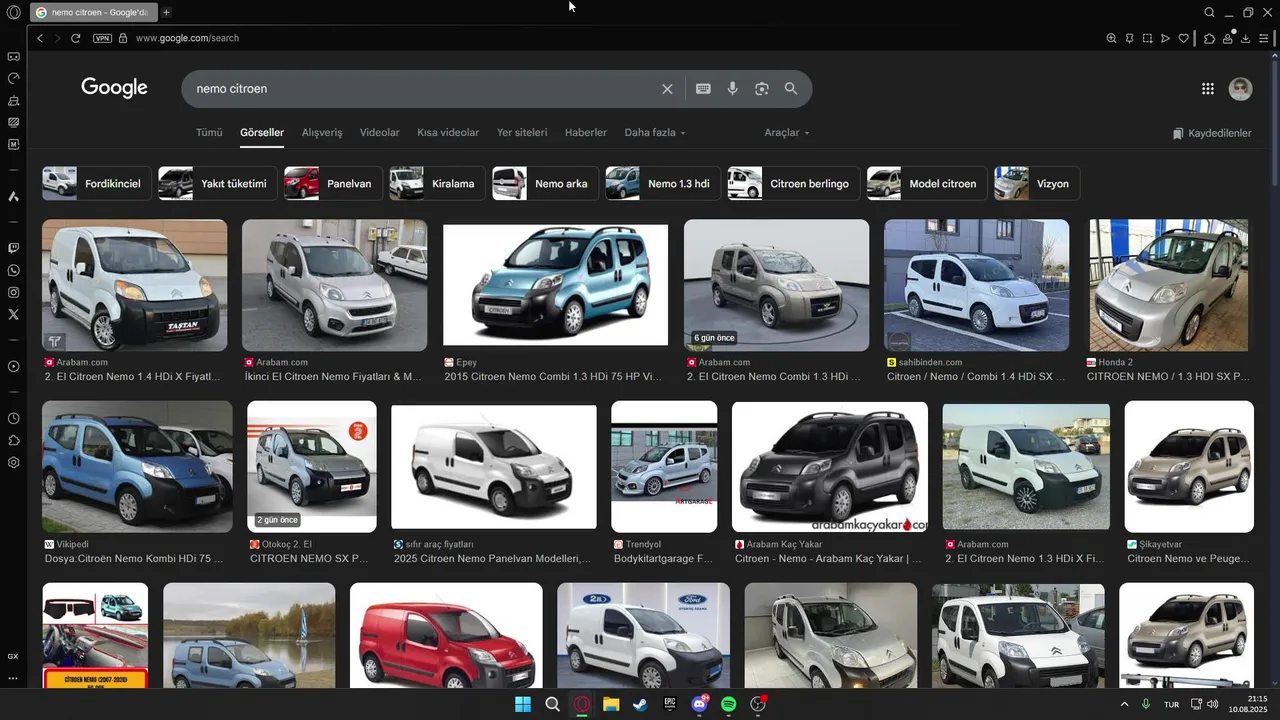Open the on-screen keyboard in the search box
Screen dimensions: 1280x720
[x=703, y=89]
